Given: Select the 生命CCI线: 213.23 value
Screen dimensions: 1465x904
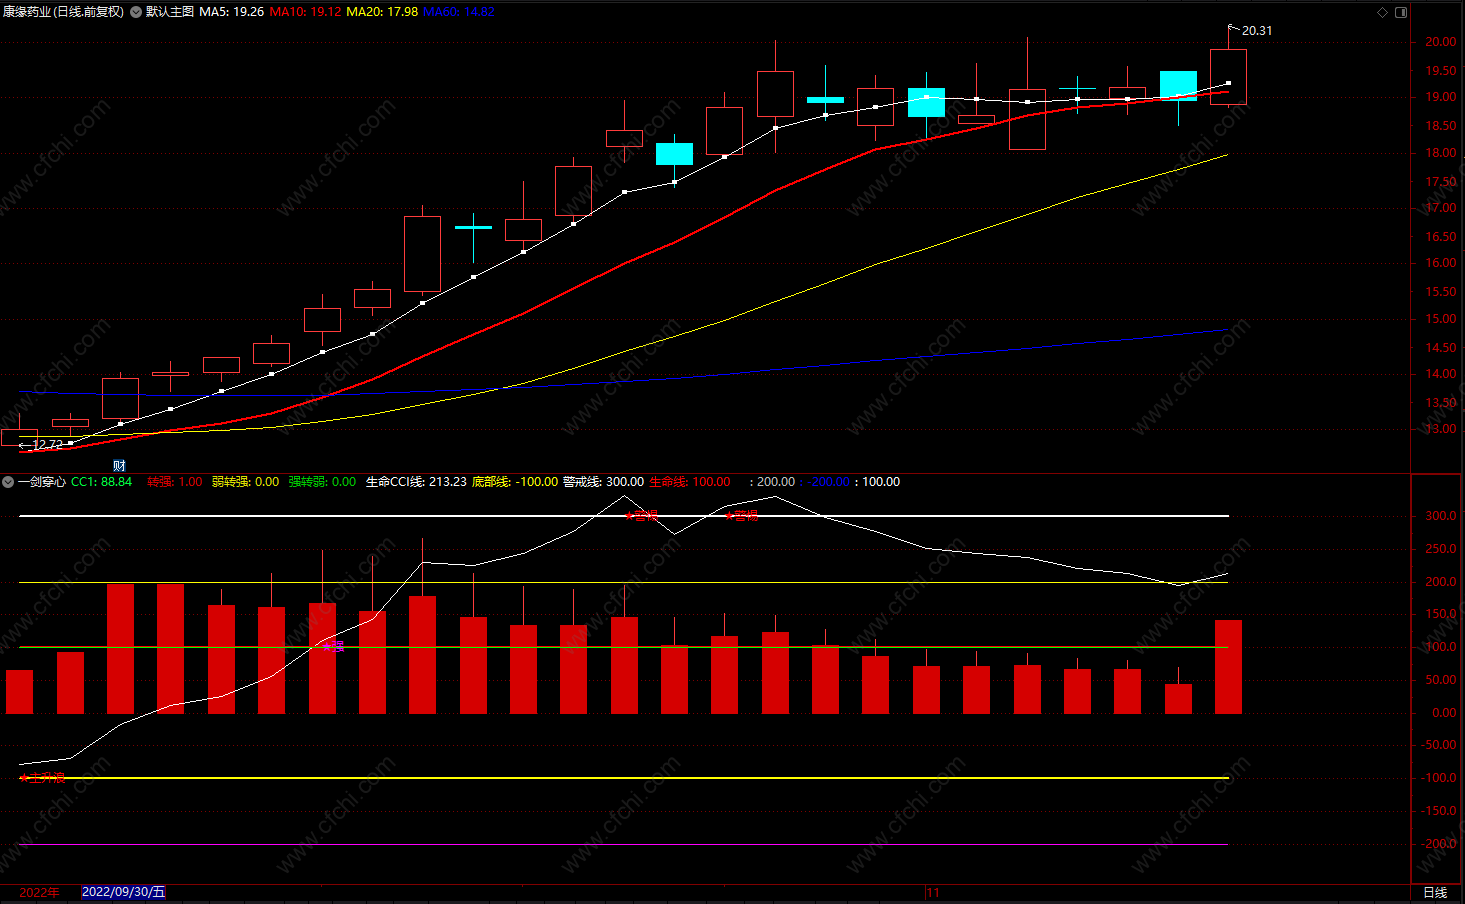Looking at the screenshot, I should point(416,482).
